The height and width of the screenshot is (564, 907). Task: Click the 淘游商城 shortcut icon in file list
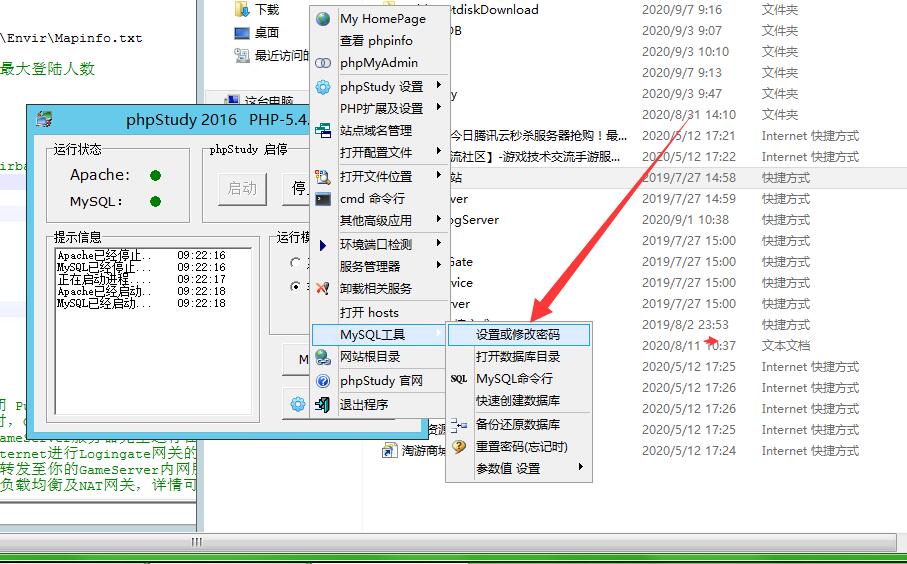tap(390, 450)
